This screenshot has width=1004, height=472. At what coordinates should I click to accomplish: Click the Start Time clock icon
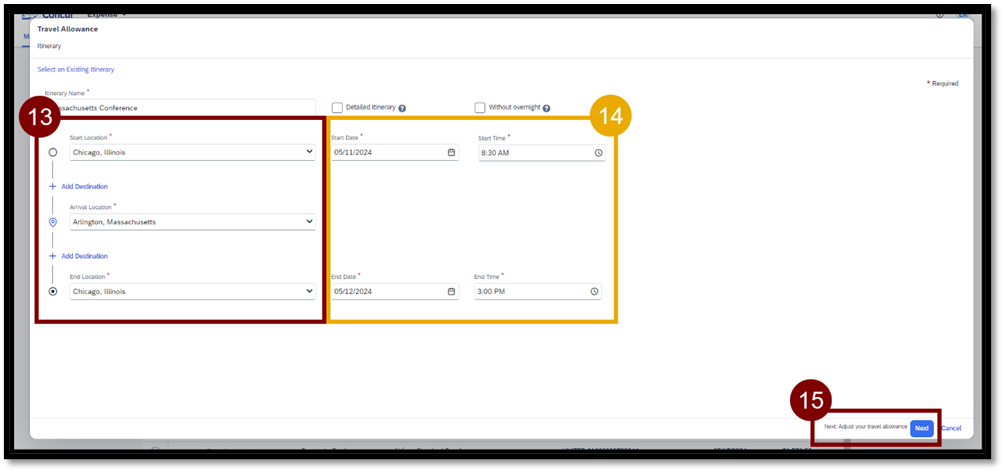pyautogui.click(x=598, y=153)
